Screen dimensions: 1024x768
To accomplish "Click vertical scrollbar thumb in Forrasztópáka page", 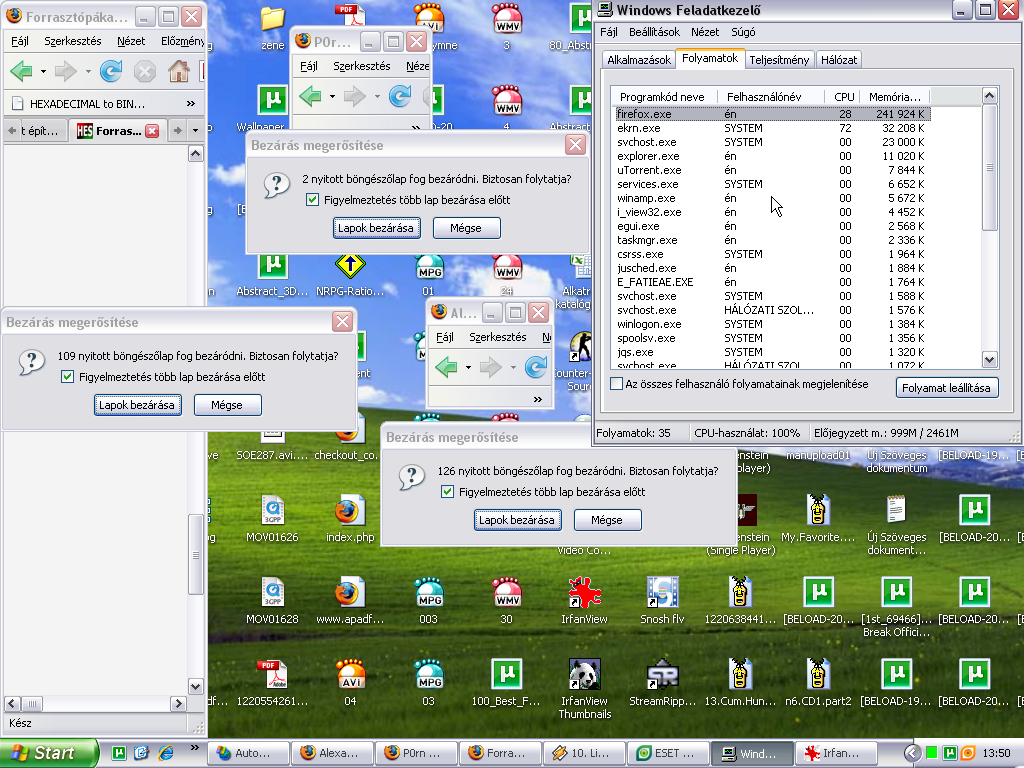I will pyautogui.click(x=195, y=554).
